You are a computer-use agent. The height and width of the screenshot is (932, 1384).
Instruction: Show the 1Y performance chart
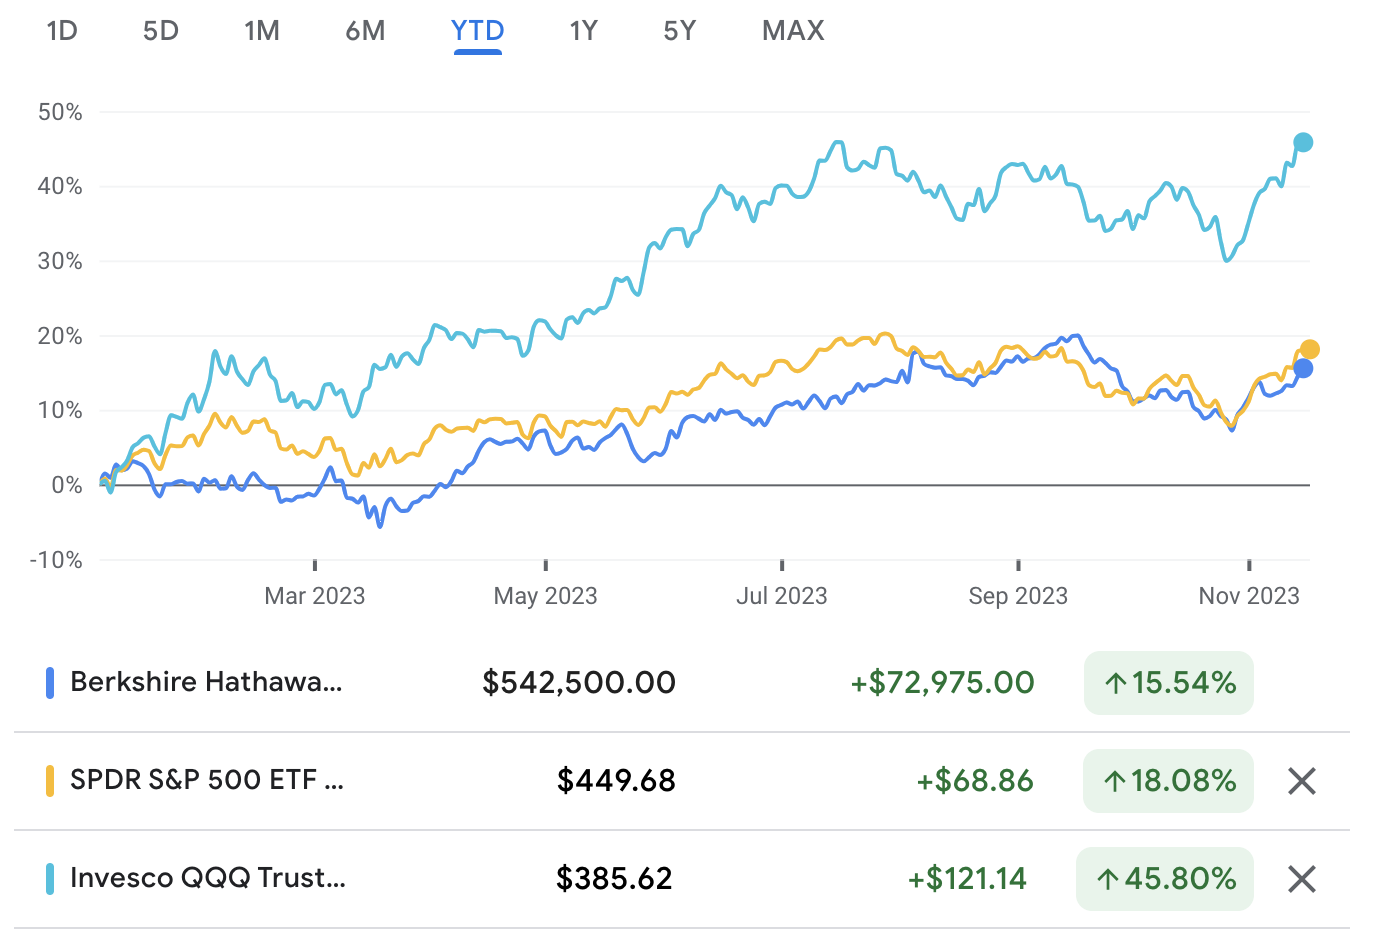pyautogui.click(x=583, y=30)
